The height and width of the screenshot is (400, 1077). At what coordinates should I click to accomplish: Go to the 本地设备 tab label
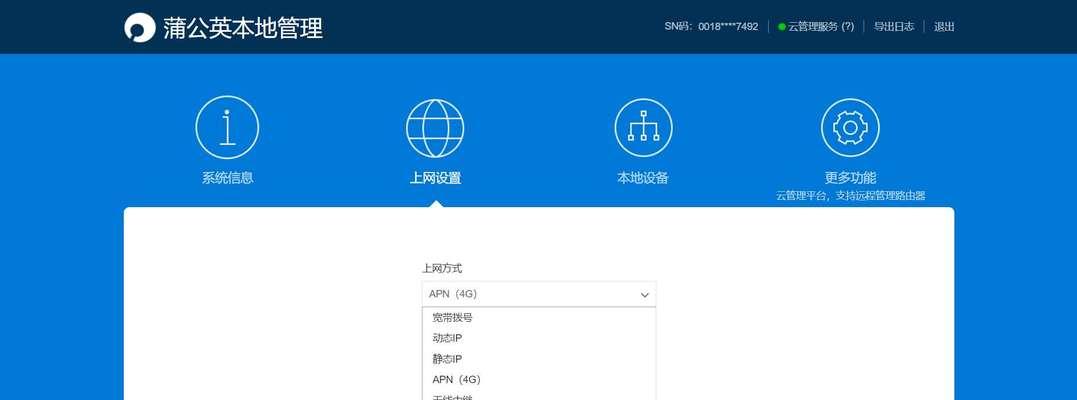click(642, 178)
